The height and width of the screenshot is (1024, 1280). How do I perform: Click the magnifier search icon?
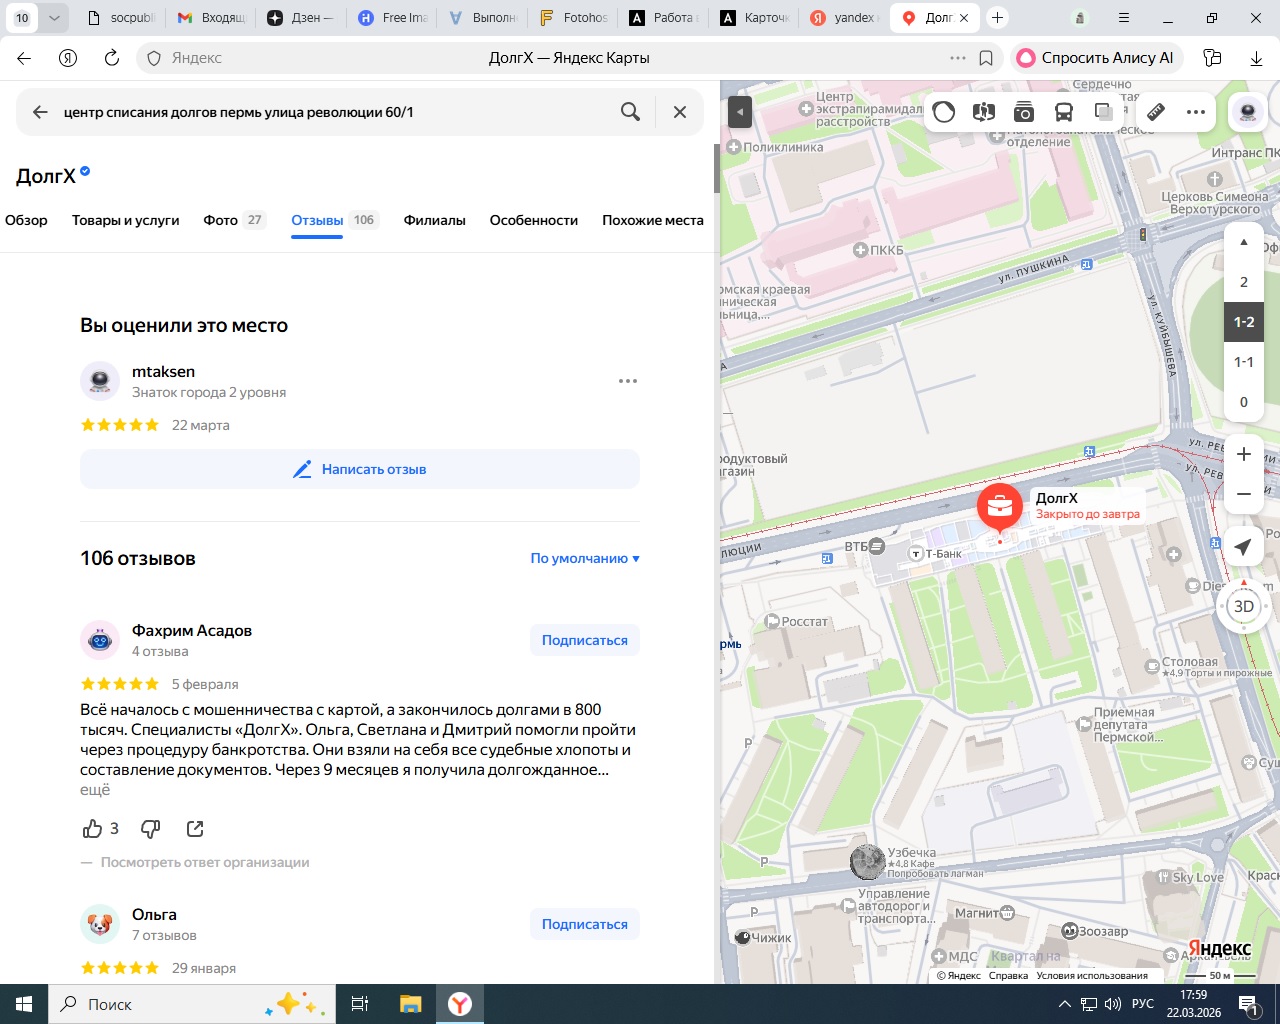pyautogui.click(x=630, y=112)
